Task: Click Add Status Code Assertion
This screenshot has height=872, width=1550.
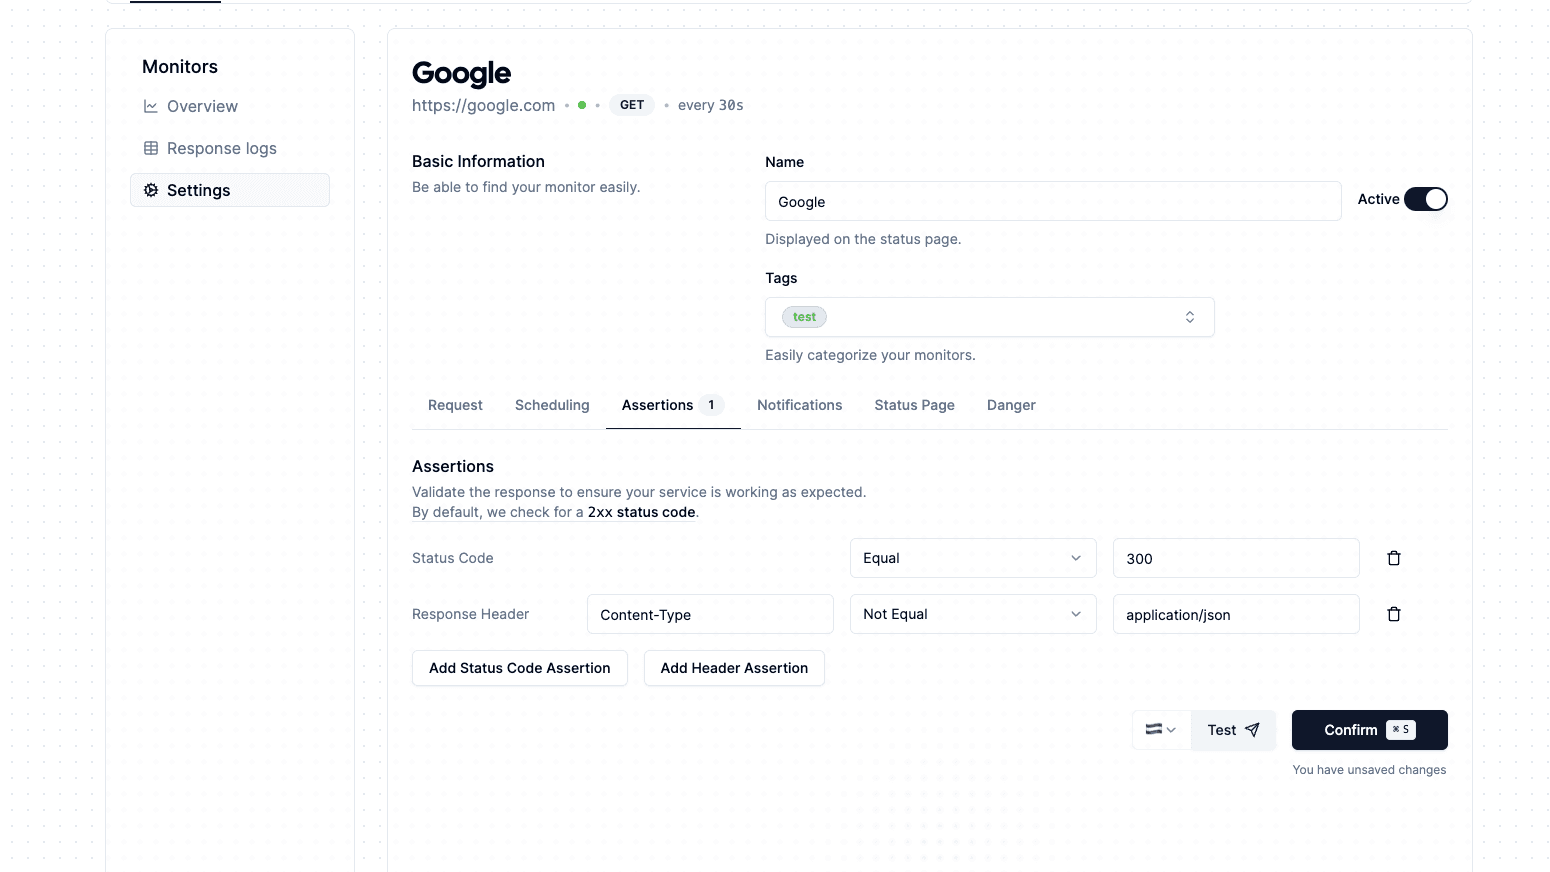Action: click(519, 668)
